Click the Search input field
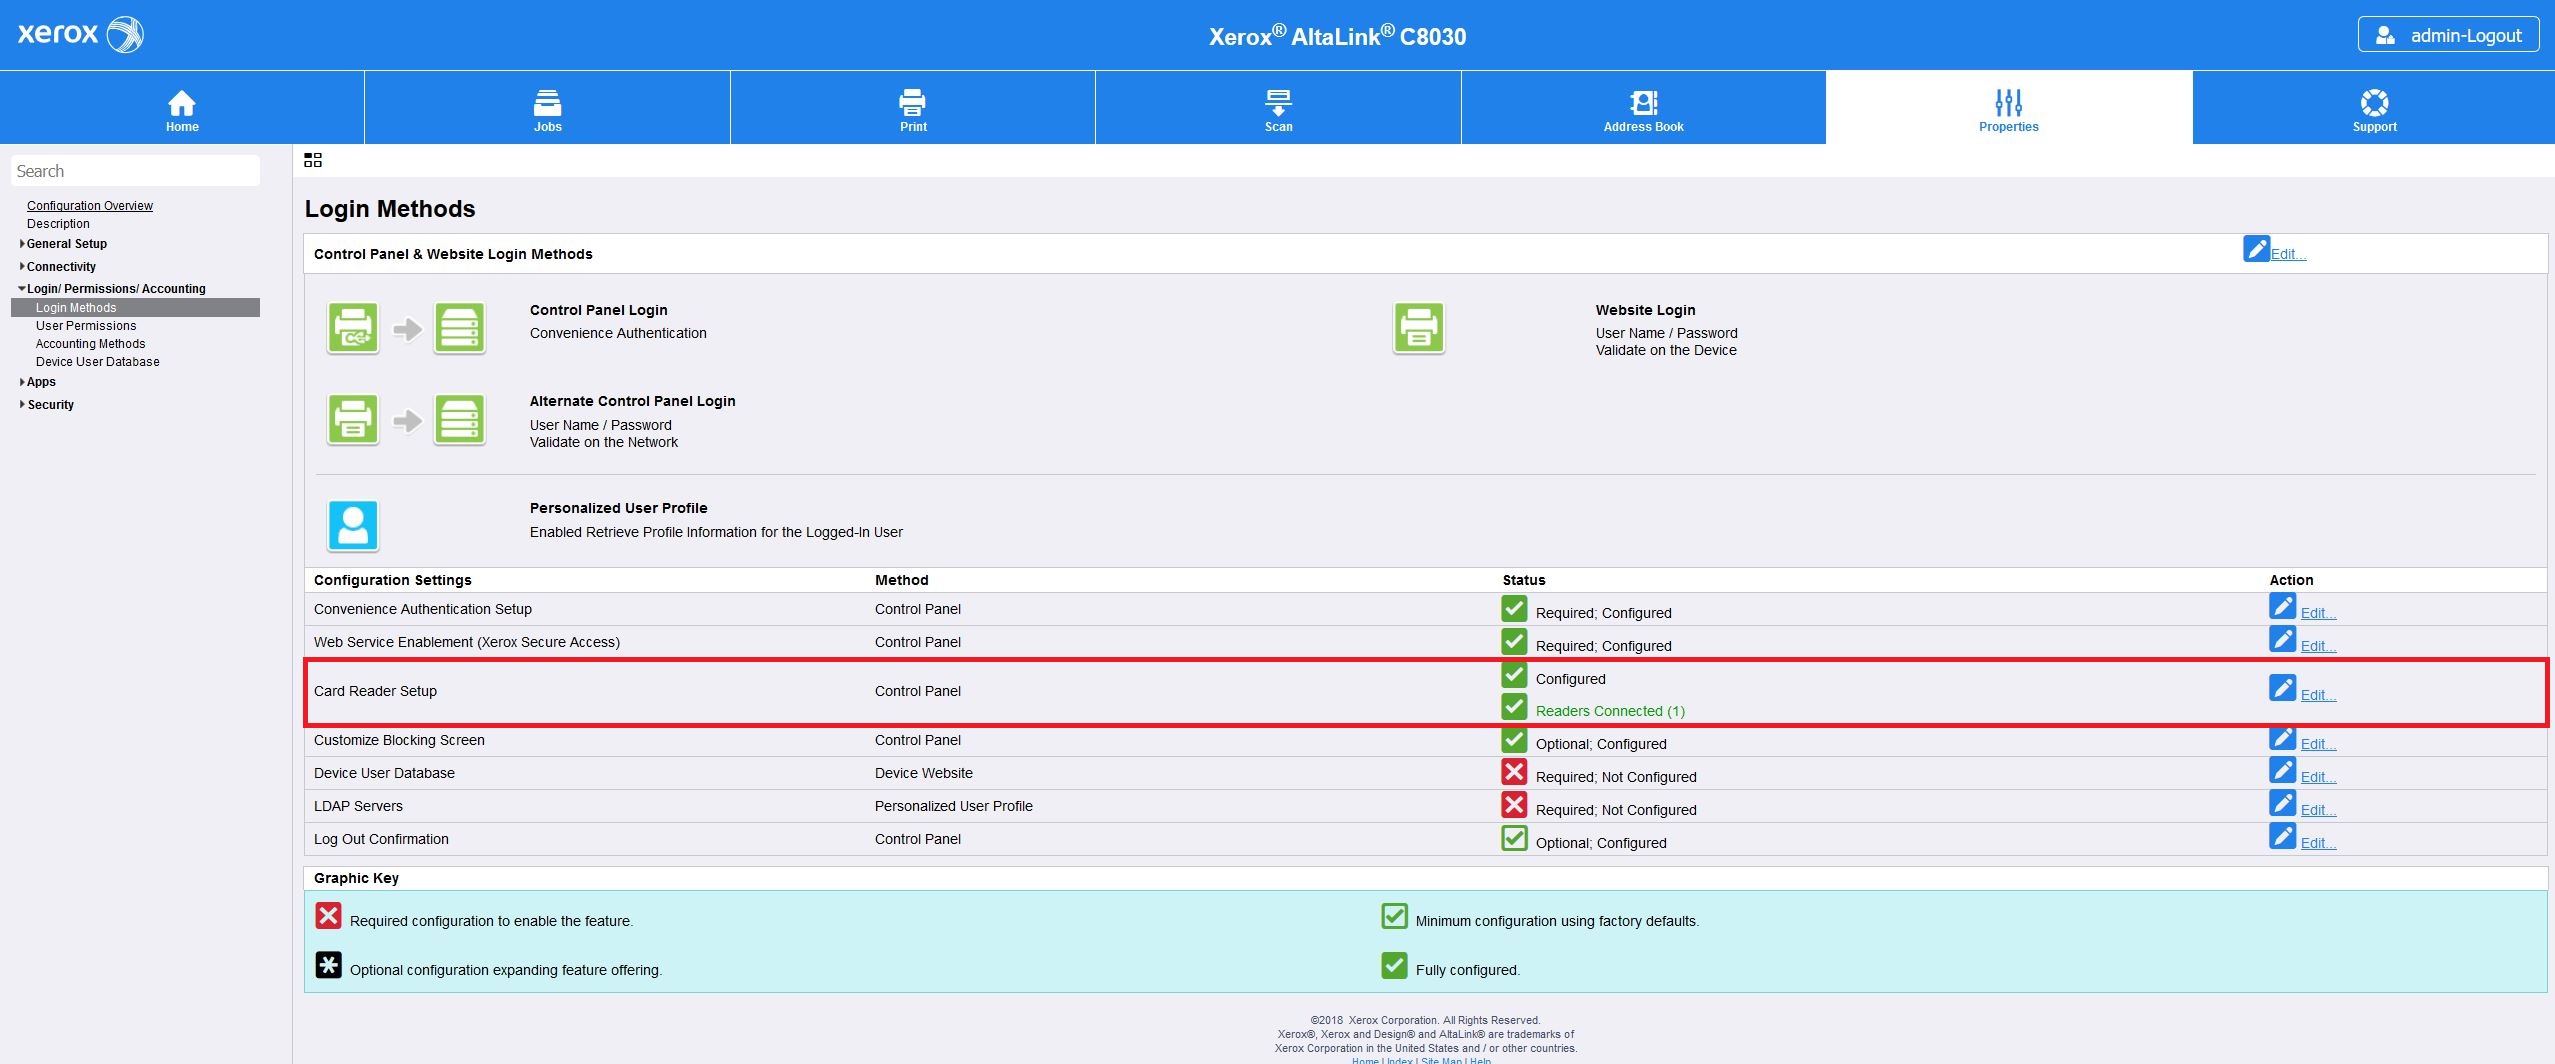The height and width of the screenshot is (1064, 2555). pyautogui.click(x=135, y=171)
